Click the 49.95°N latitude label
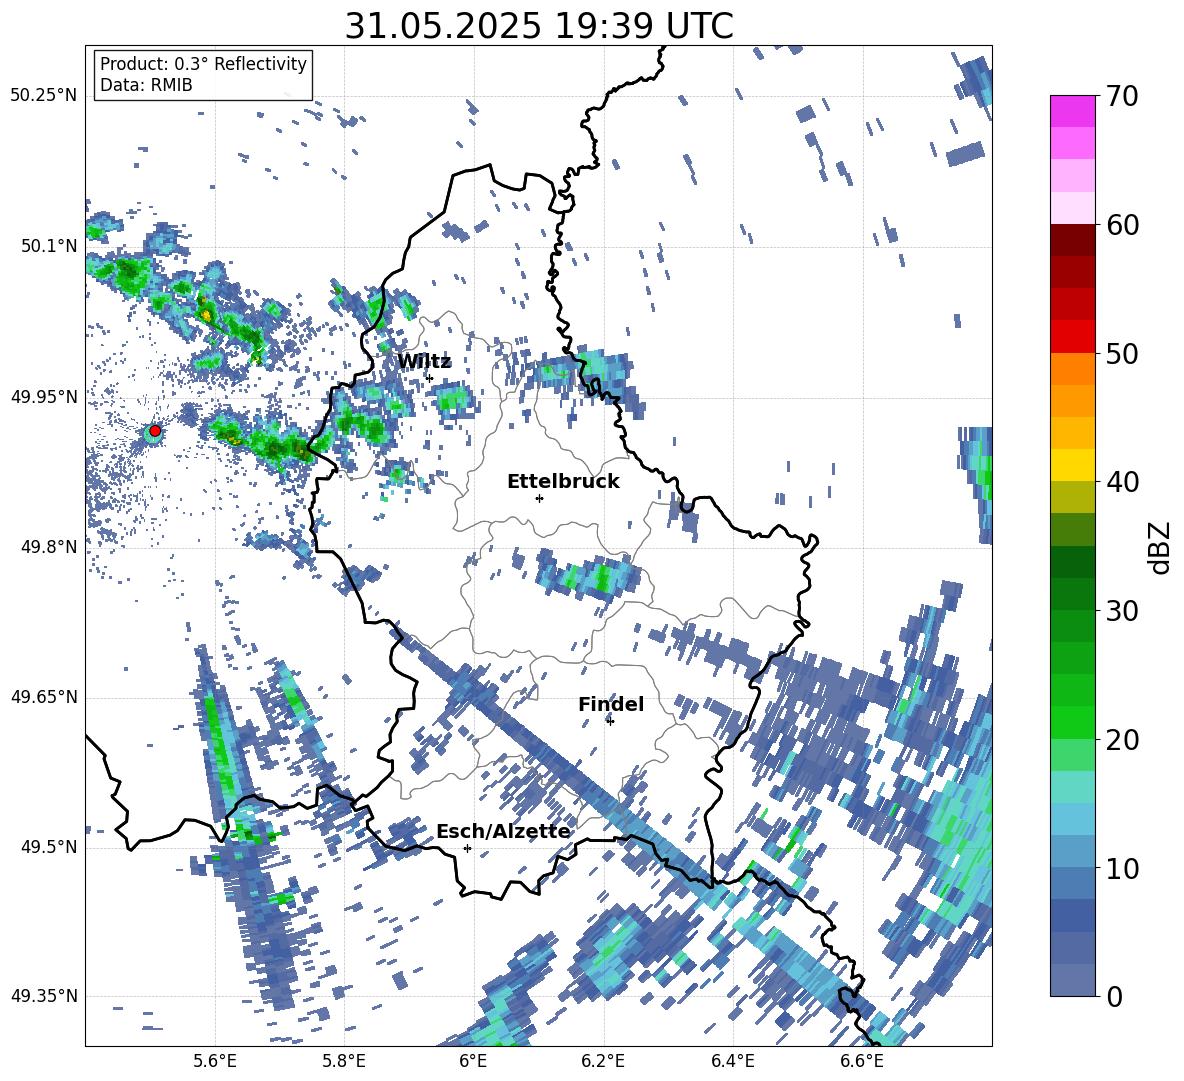 point(44,396)
